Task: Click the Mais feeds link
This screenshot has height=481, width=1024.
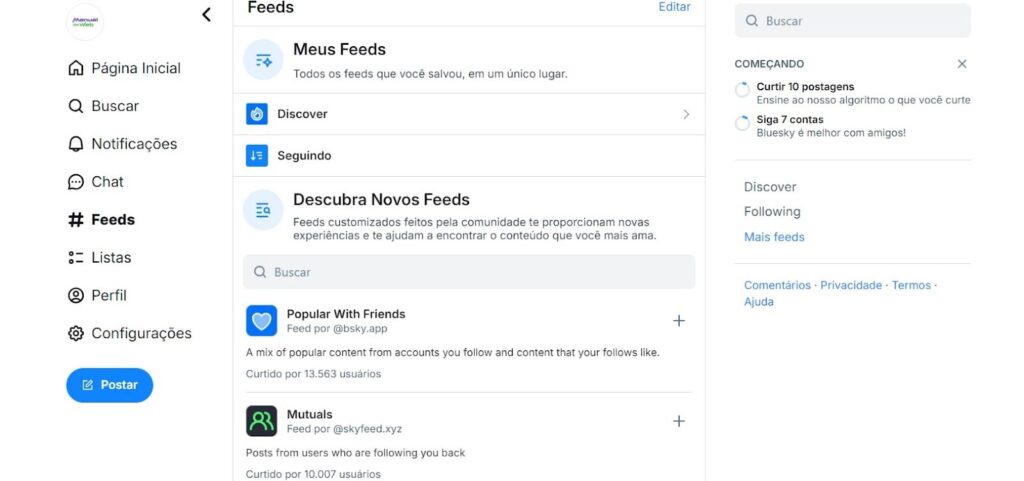Action: [x=774, y=237]
